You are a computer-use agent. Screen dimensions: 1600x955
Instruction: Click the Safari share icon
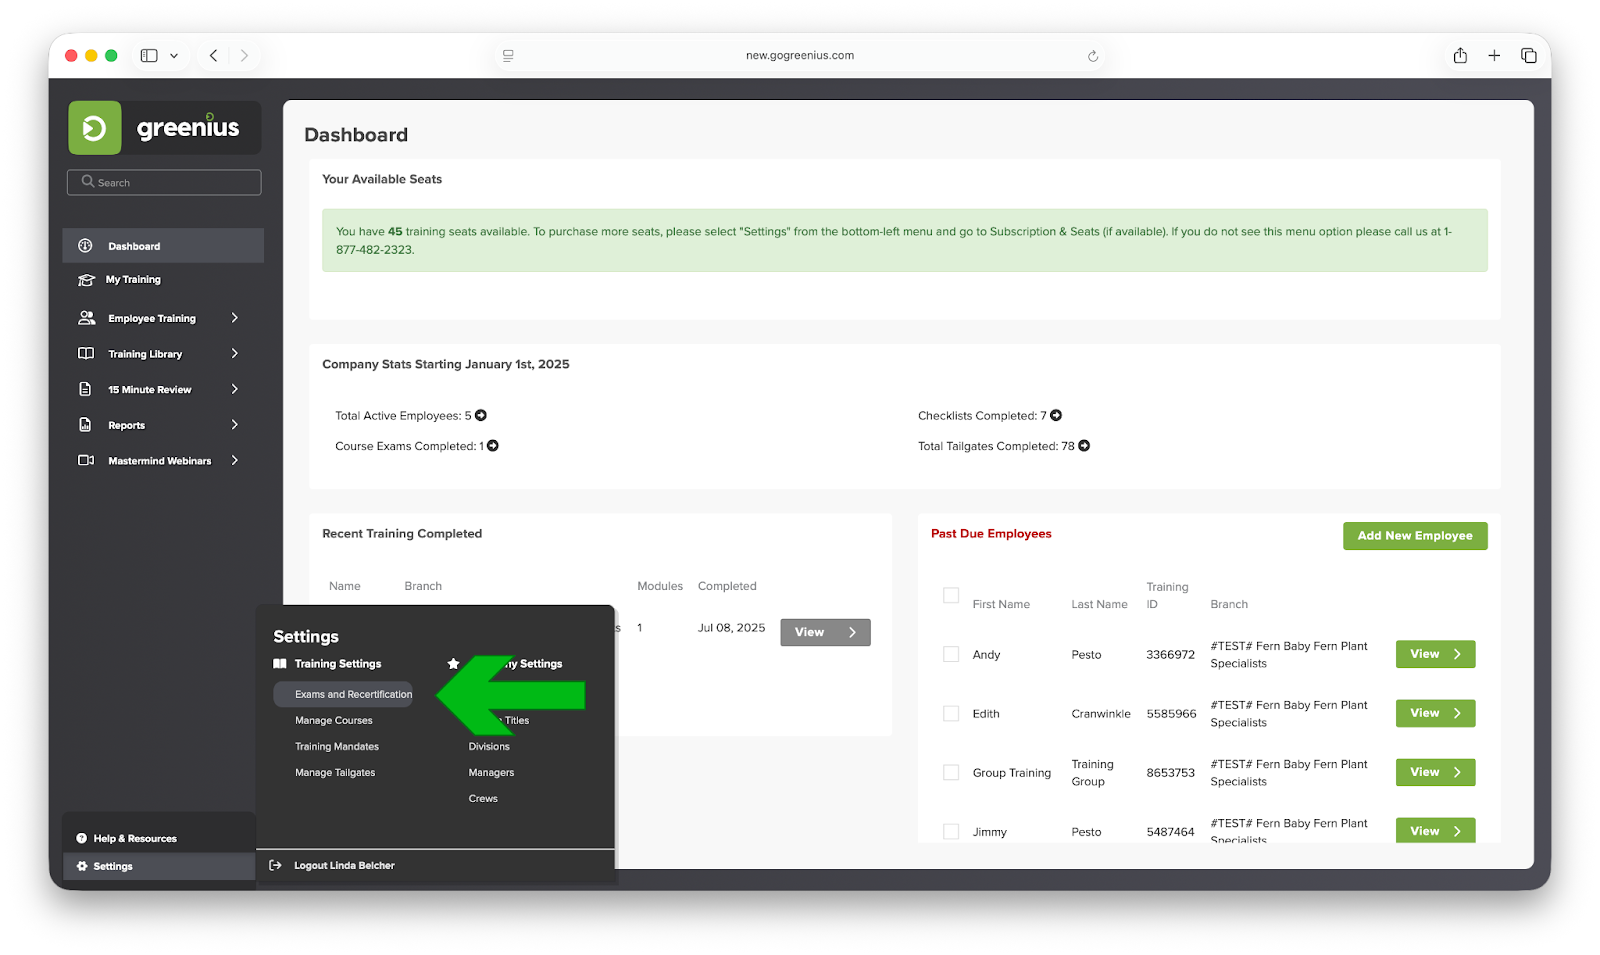tap(1460, 56)
